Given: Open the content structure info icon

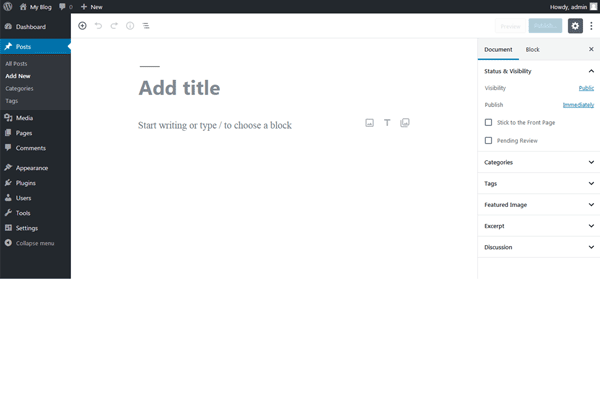Looking at the screenshot, I should pos(130,26).
